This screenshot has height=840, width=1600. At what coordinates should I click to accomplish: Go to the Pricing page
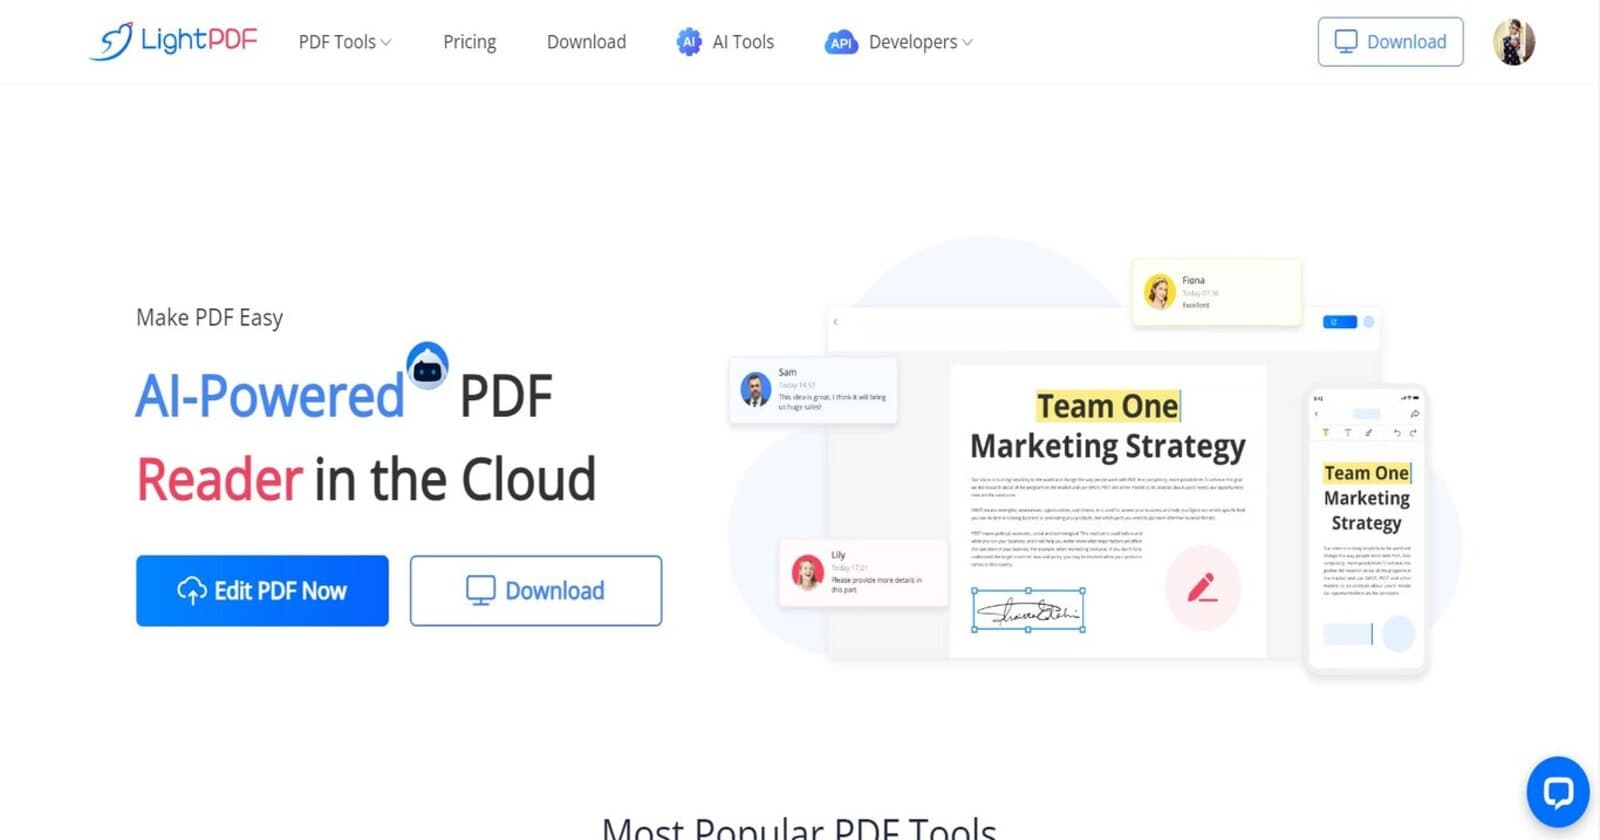(x=469, y=42)
